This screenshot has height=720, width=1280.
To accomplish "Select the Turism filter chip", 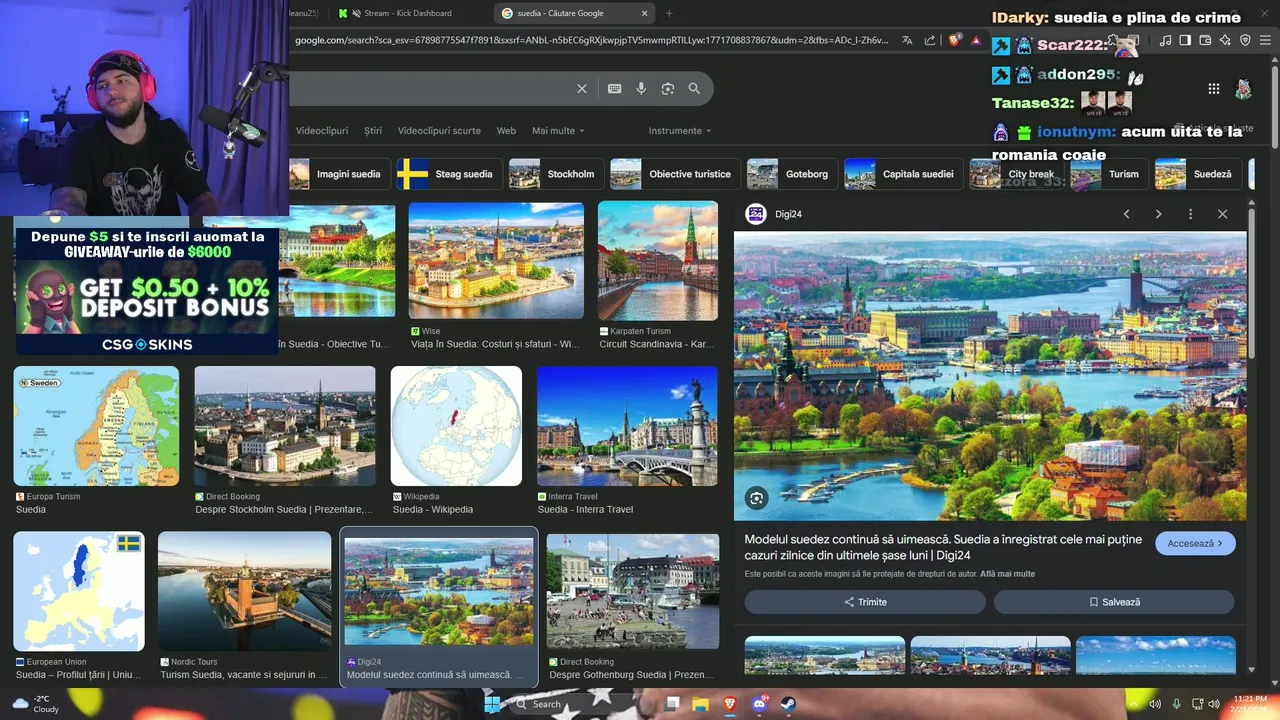I will pos(1108,174).
